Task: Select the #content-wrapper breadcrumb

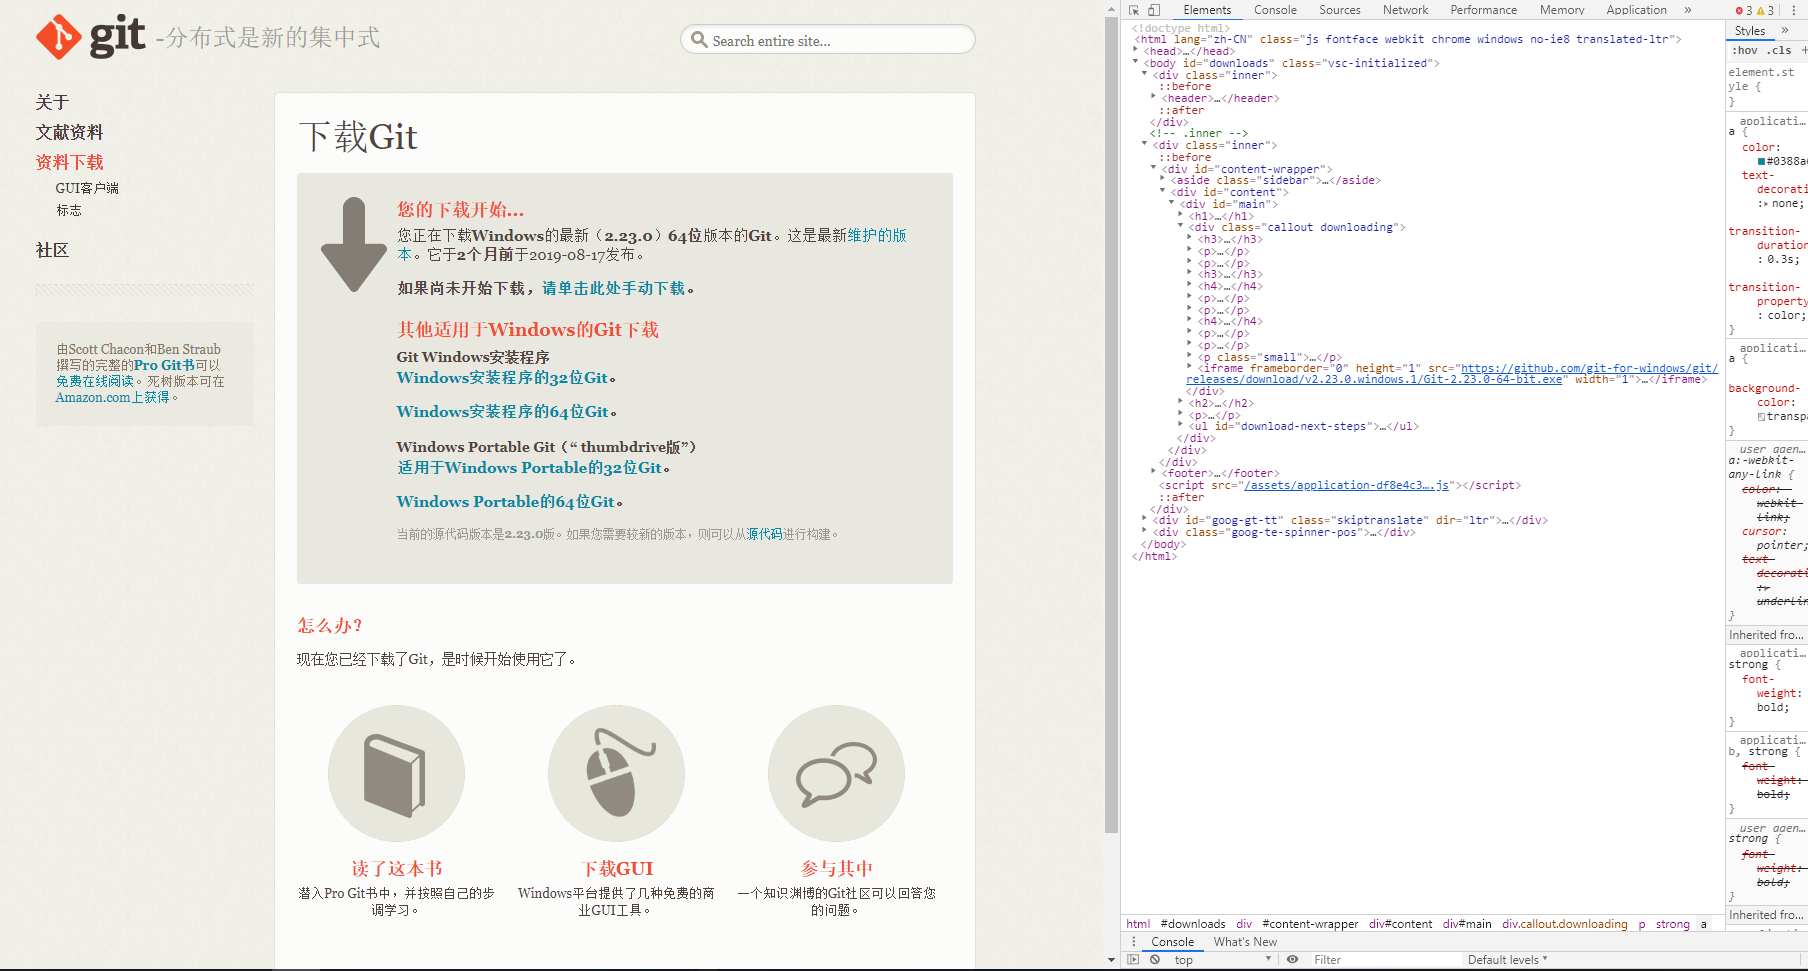Action: (1310, 924)
